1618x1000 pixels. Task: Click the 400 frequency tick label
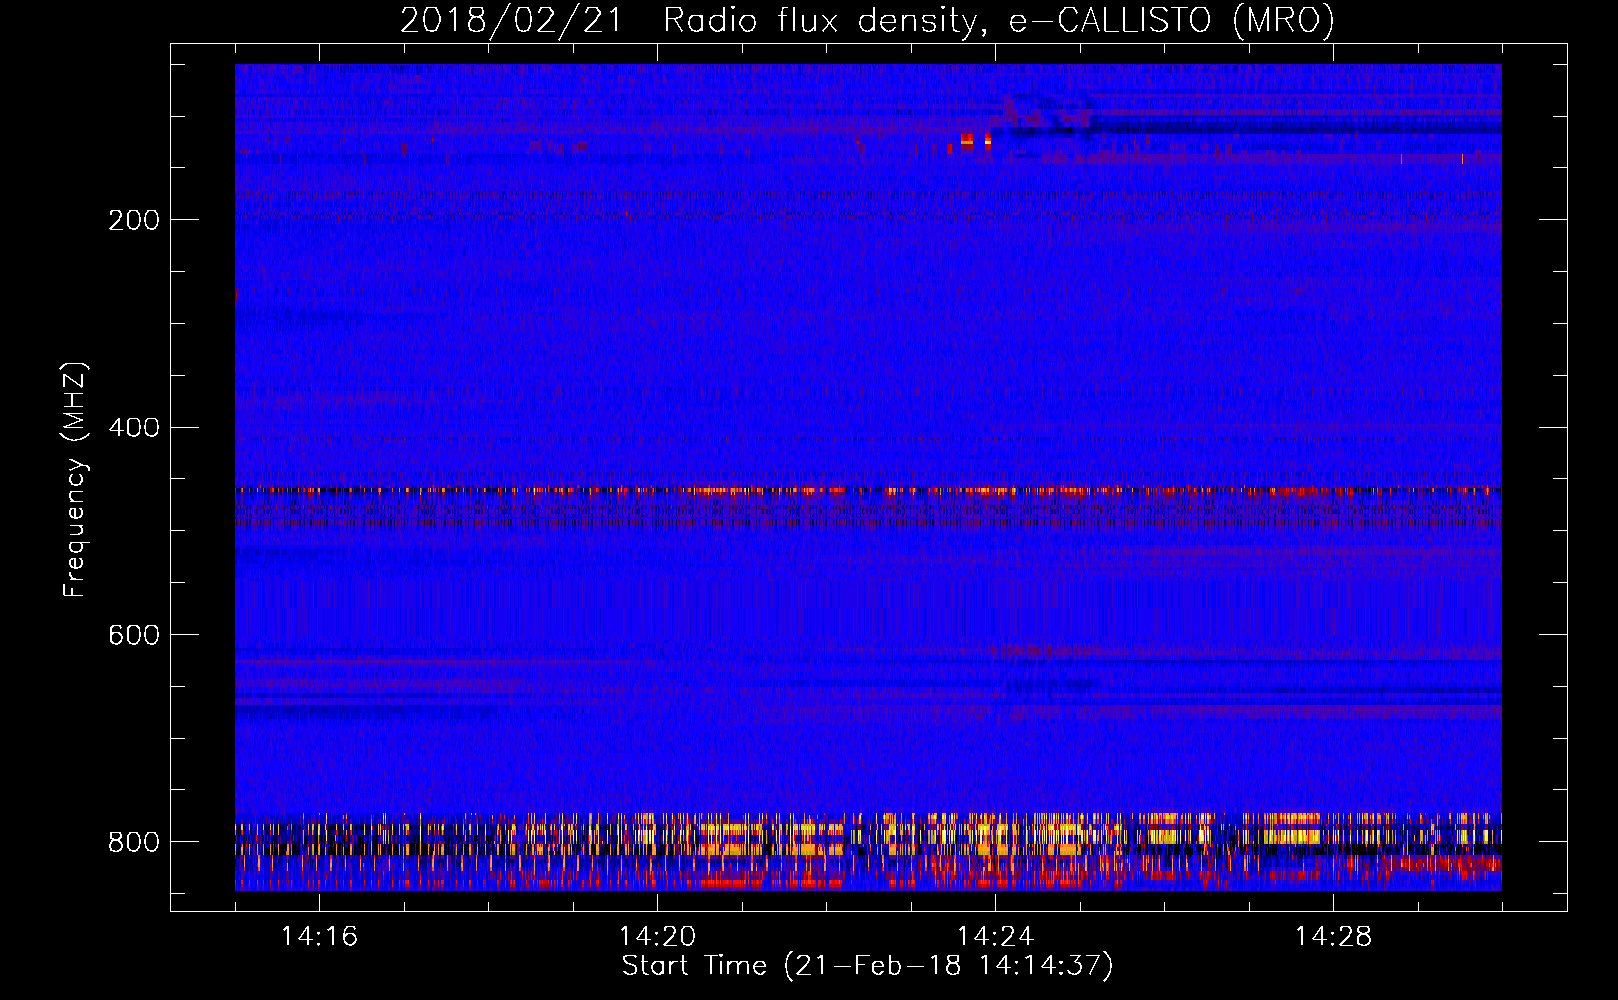[x=134, y=428]
